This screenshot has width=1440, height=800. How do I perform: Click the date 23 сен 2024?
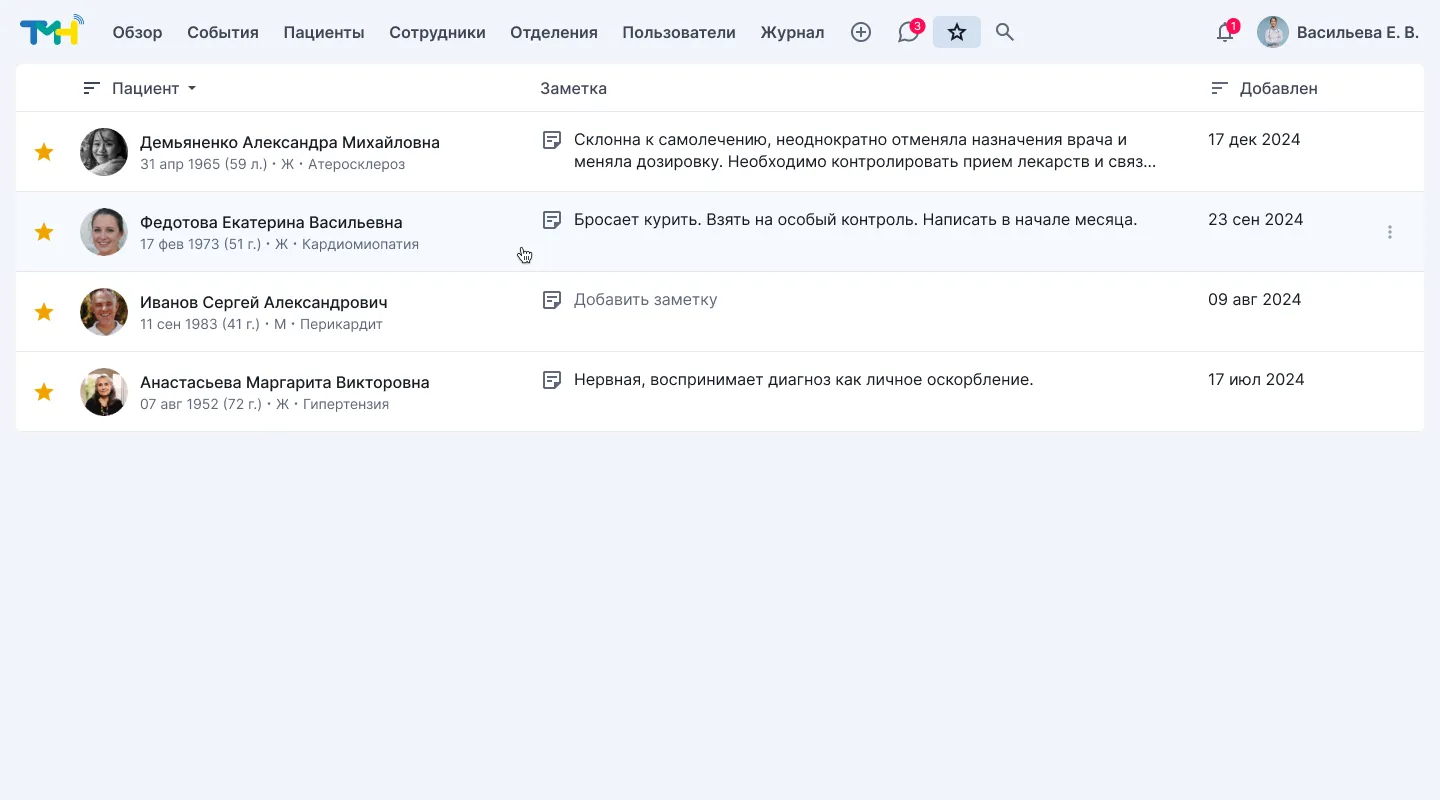(1256, 220)
